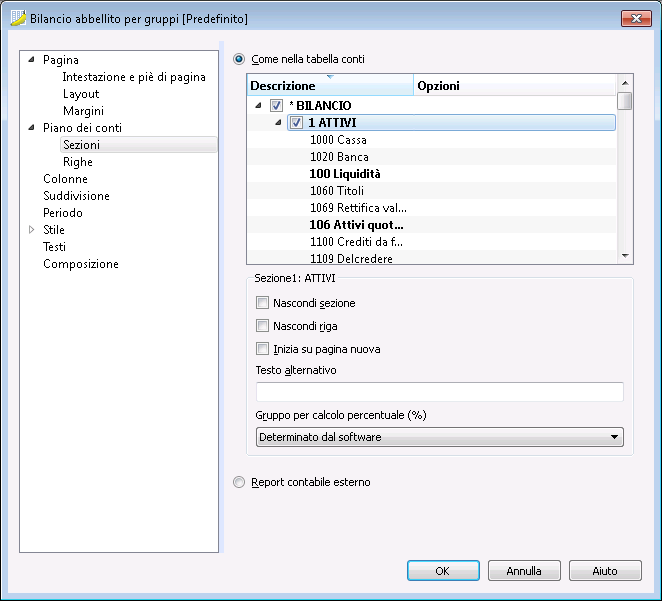Confirm with the OK button
The width and height of the screenshot is (662, 601).
(x=443, y=571)
